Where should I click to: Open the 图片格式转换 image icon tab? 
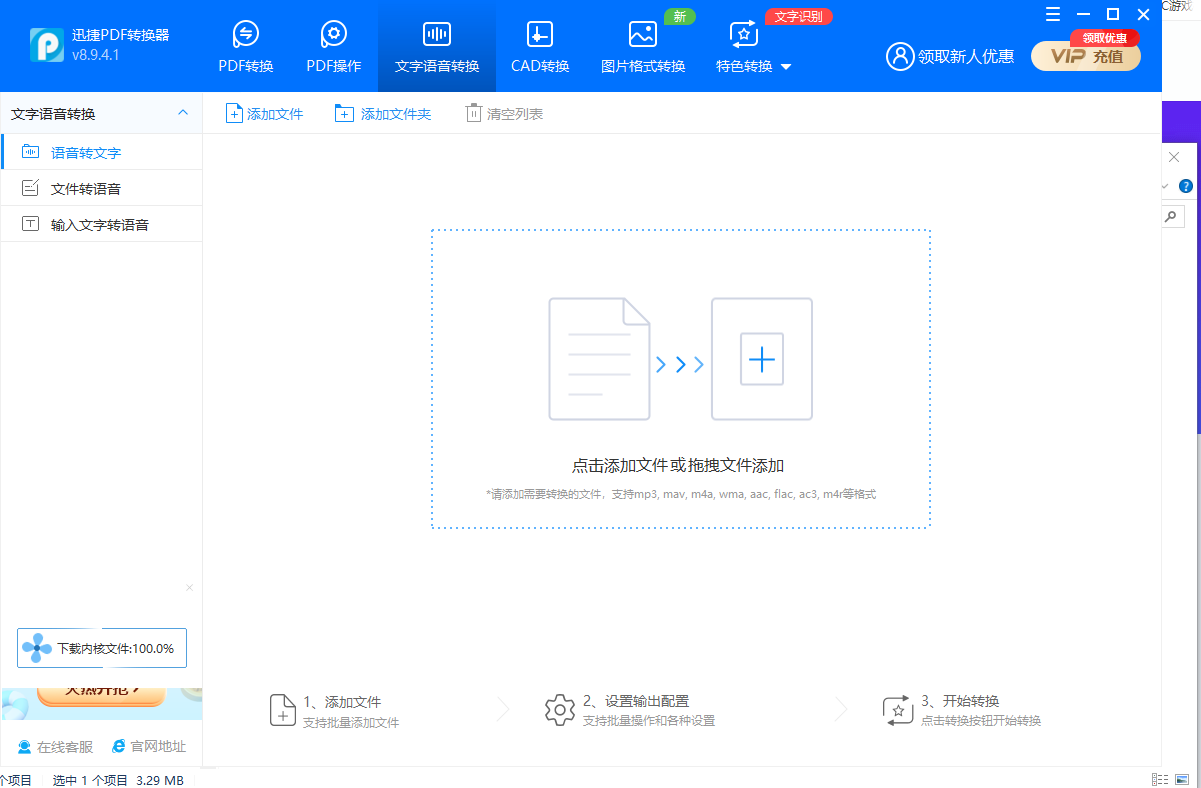[642, 35]
